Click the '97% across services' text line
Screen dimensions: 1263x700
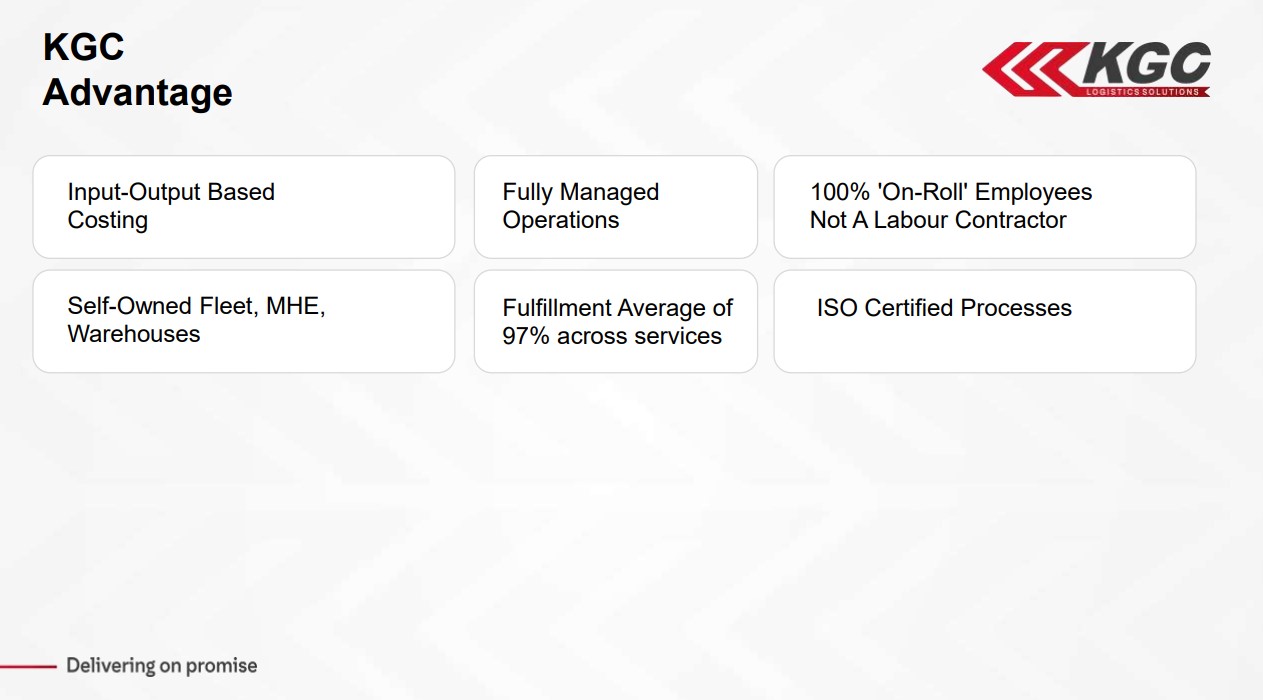[612, 336]
